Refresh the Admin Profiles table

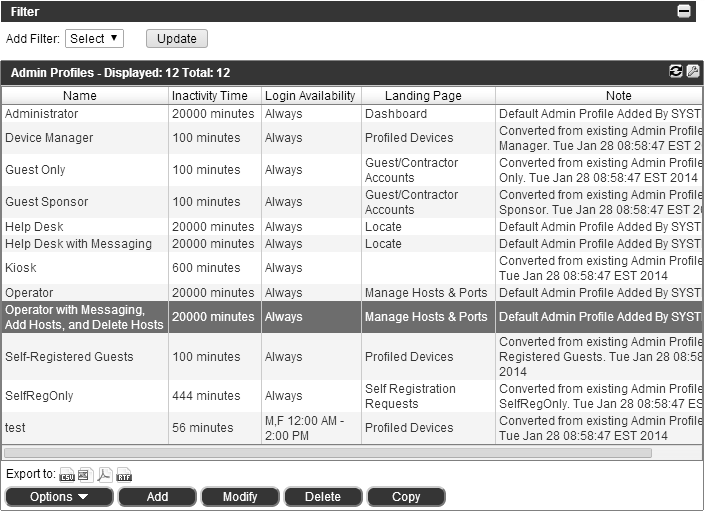tap(676, 71)
